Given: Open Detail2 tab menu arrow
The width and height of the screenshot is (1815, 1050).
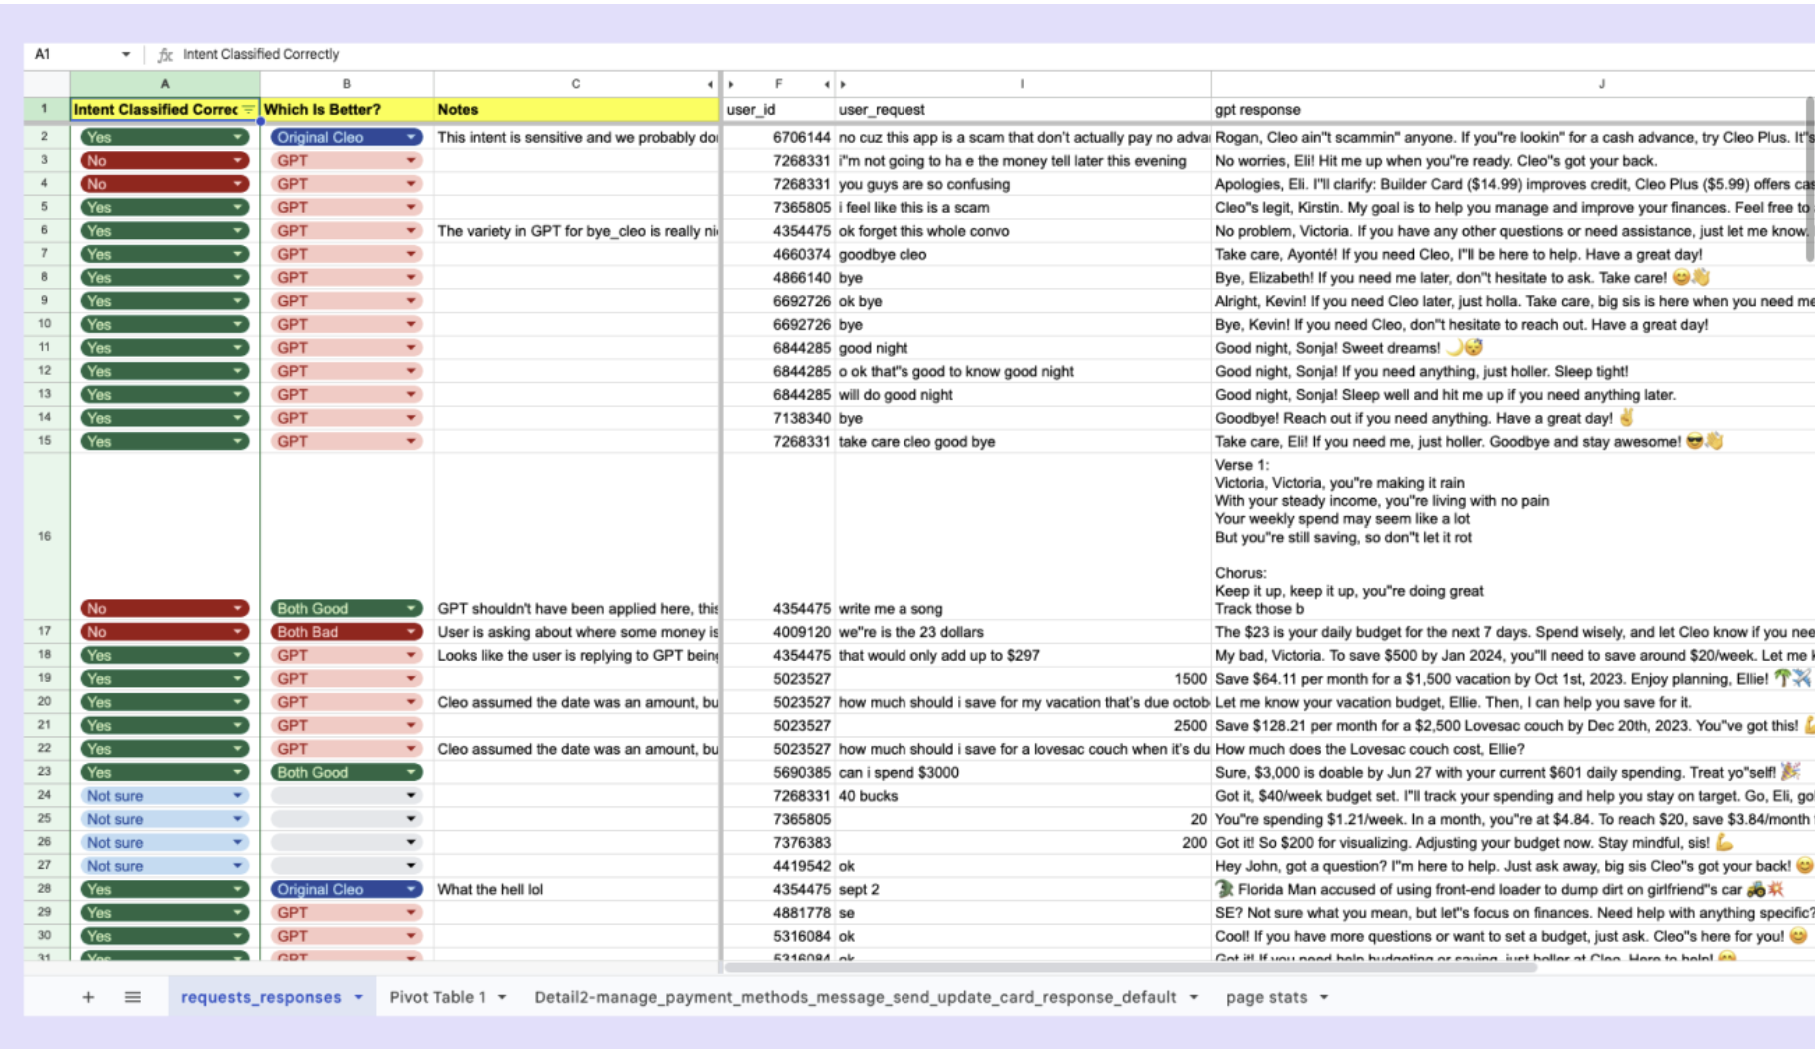Looking at the screenshot, I should click(1194, 998).
